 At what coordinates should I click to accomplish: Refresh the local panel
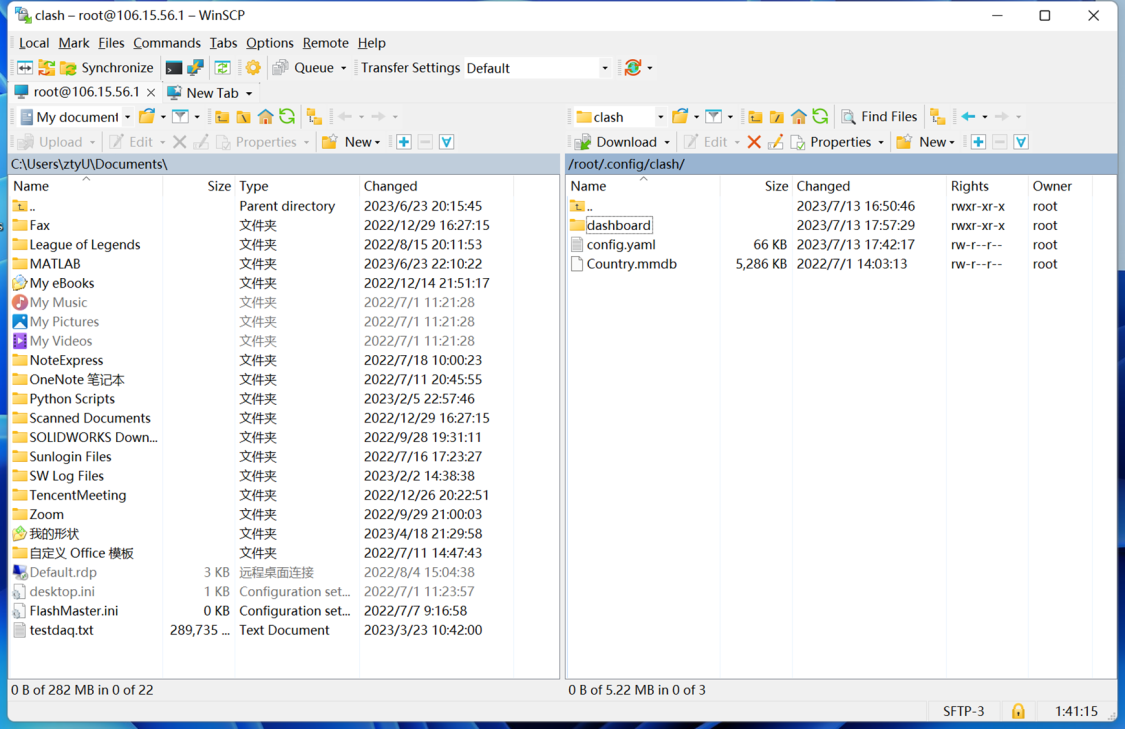[x=287, y=116]
